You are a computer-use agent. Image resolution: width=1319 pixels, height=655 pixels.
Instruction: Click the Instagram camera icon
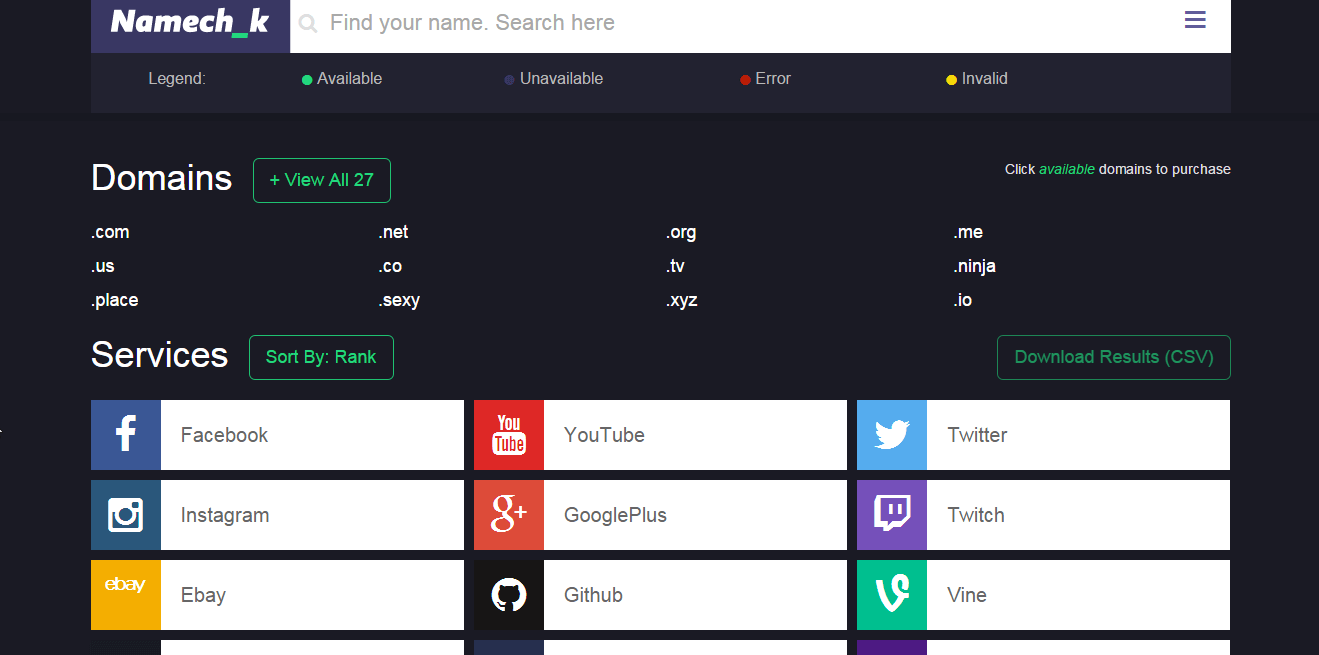pos(126,515)
